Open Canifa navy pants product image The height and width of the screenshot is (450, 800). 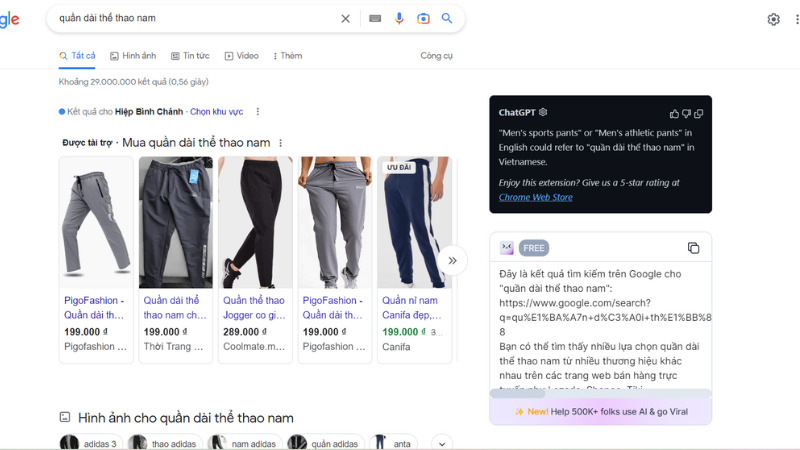tap(414, 222)
